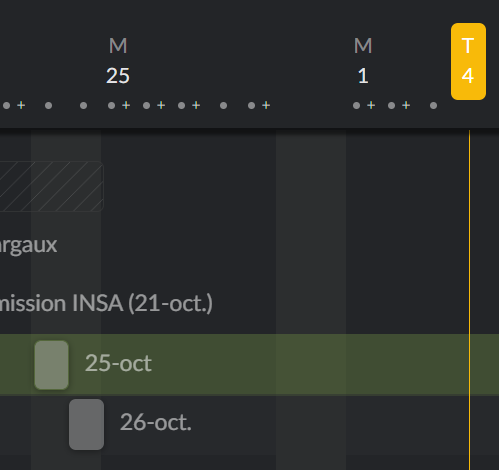
Task: Click the gray dot for Saturday 23
Action: 48,106
